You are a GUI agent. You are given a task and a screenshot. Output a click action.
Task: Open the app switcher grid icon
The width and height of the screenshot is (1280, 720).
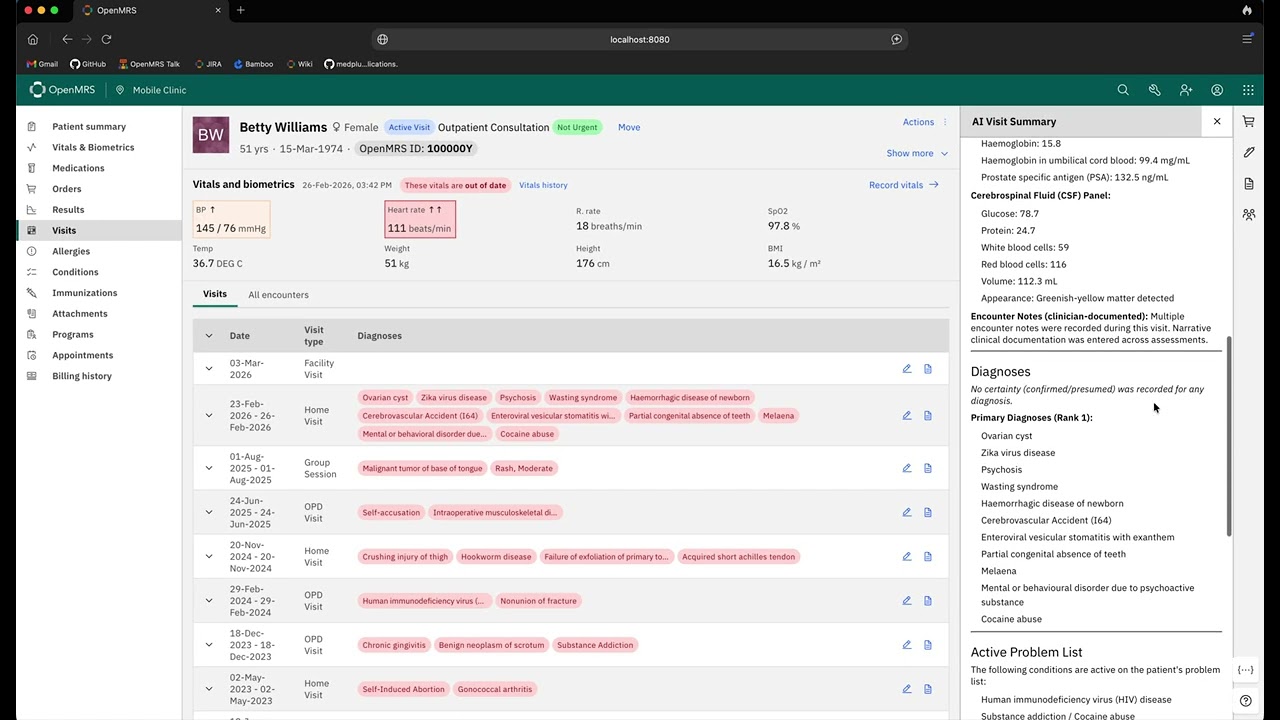pos(1248,90)
